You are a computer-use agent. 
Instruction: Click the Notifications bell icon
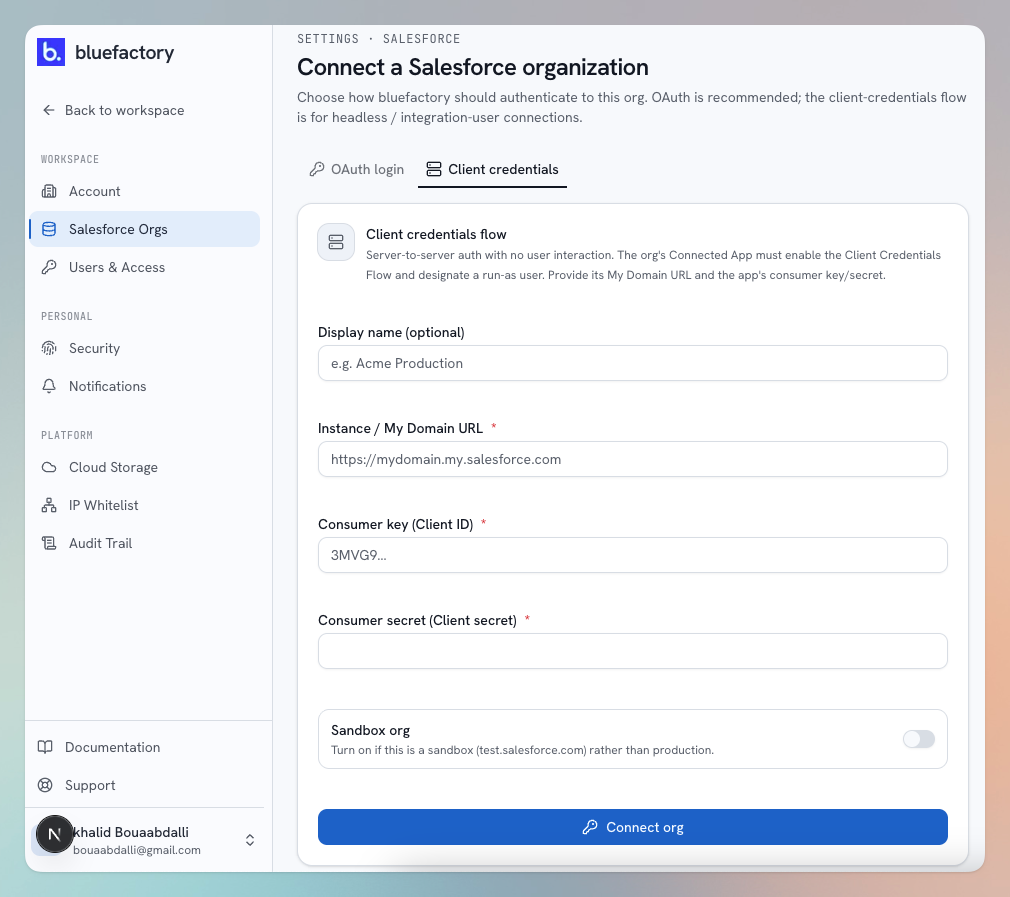click(x=49, y=386)
